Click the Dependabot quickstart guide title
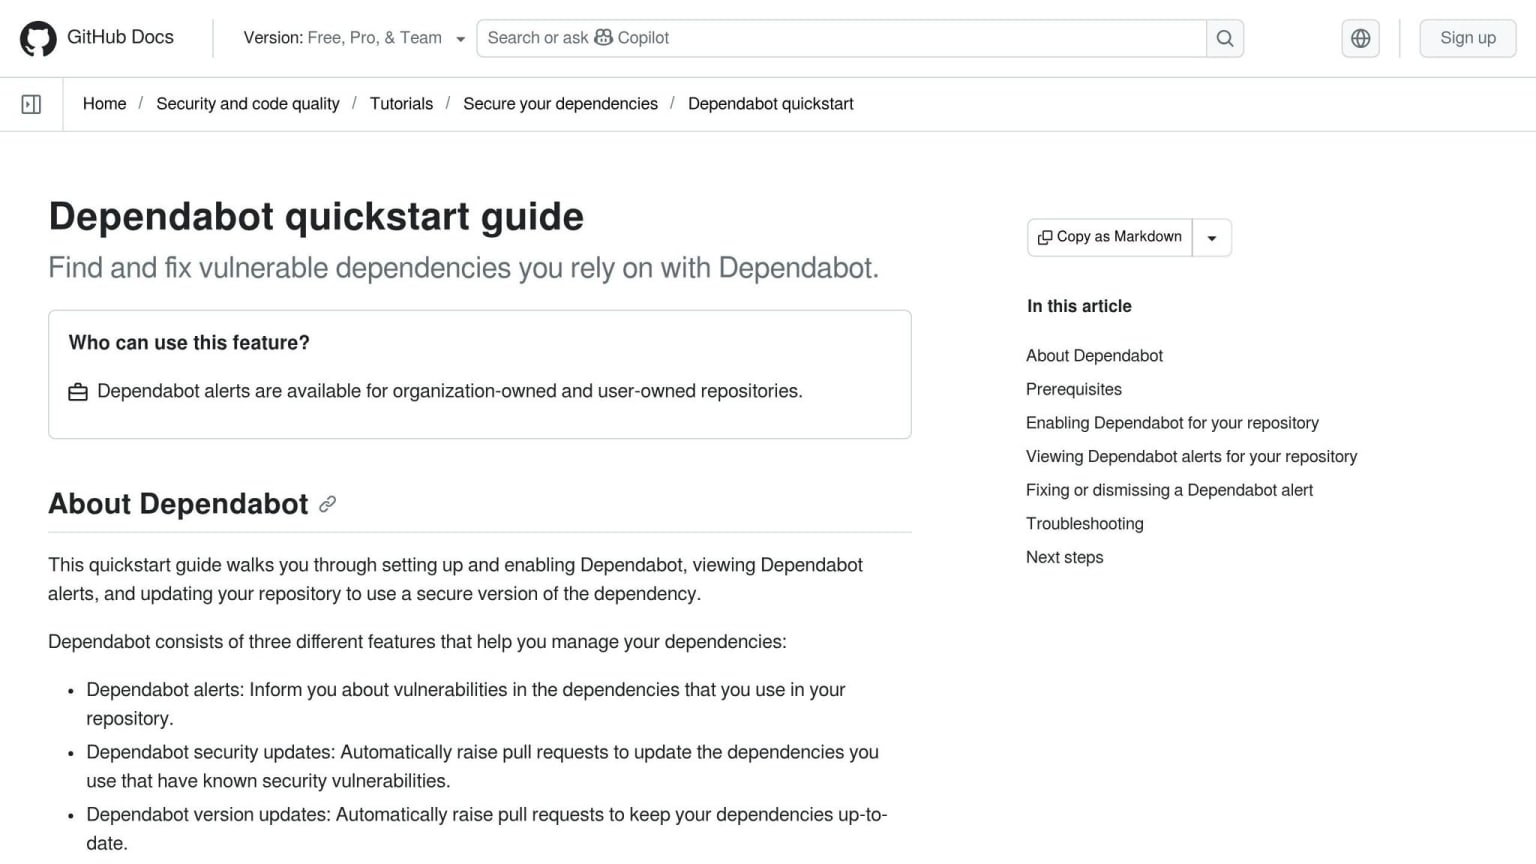Screen dimensions: 1536x864 (316, 216)
